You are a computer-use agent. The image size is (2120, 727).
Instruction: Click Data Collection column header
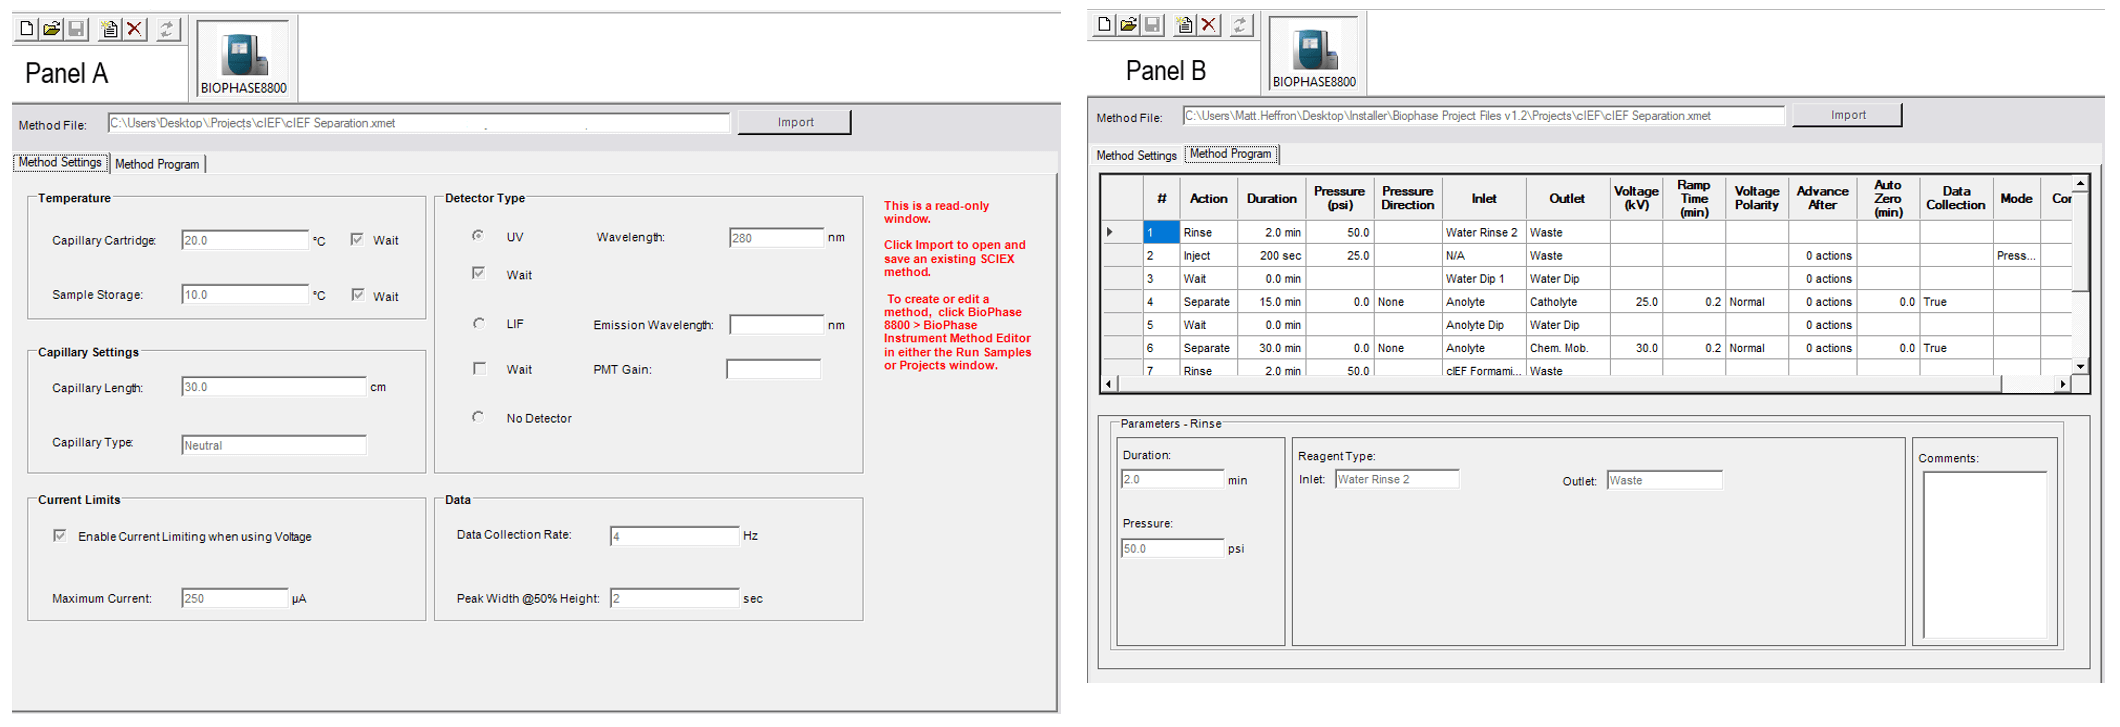1955,198
